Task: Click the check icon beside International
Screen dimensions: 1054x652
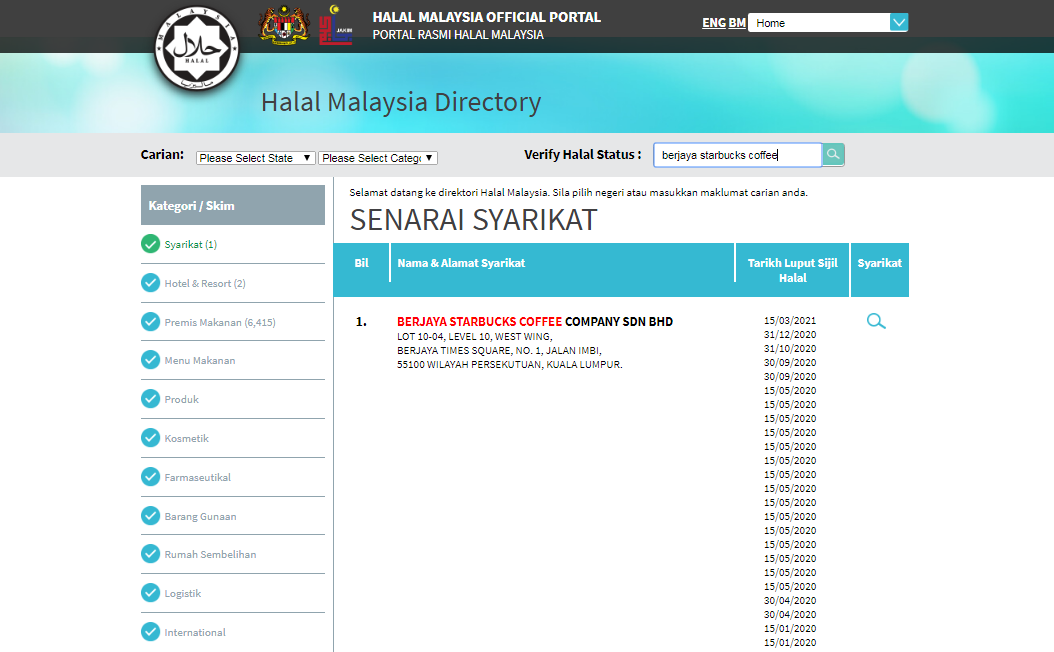Action: point(151,633)
